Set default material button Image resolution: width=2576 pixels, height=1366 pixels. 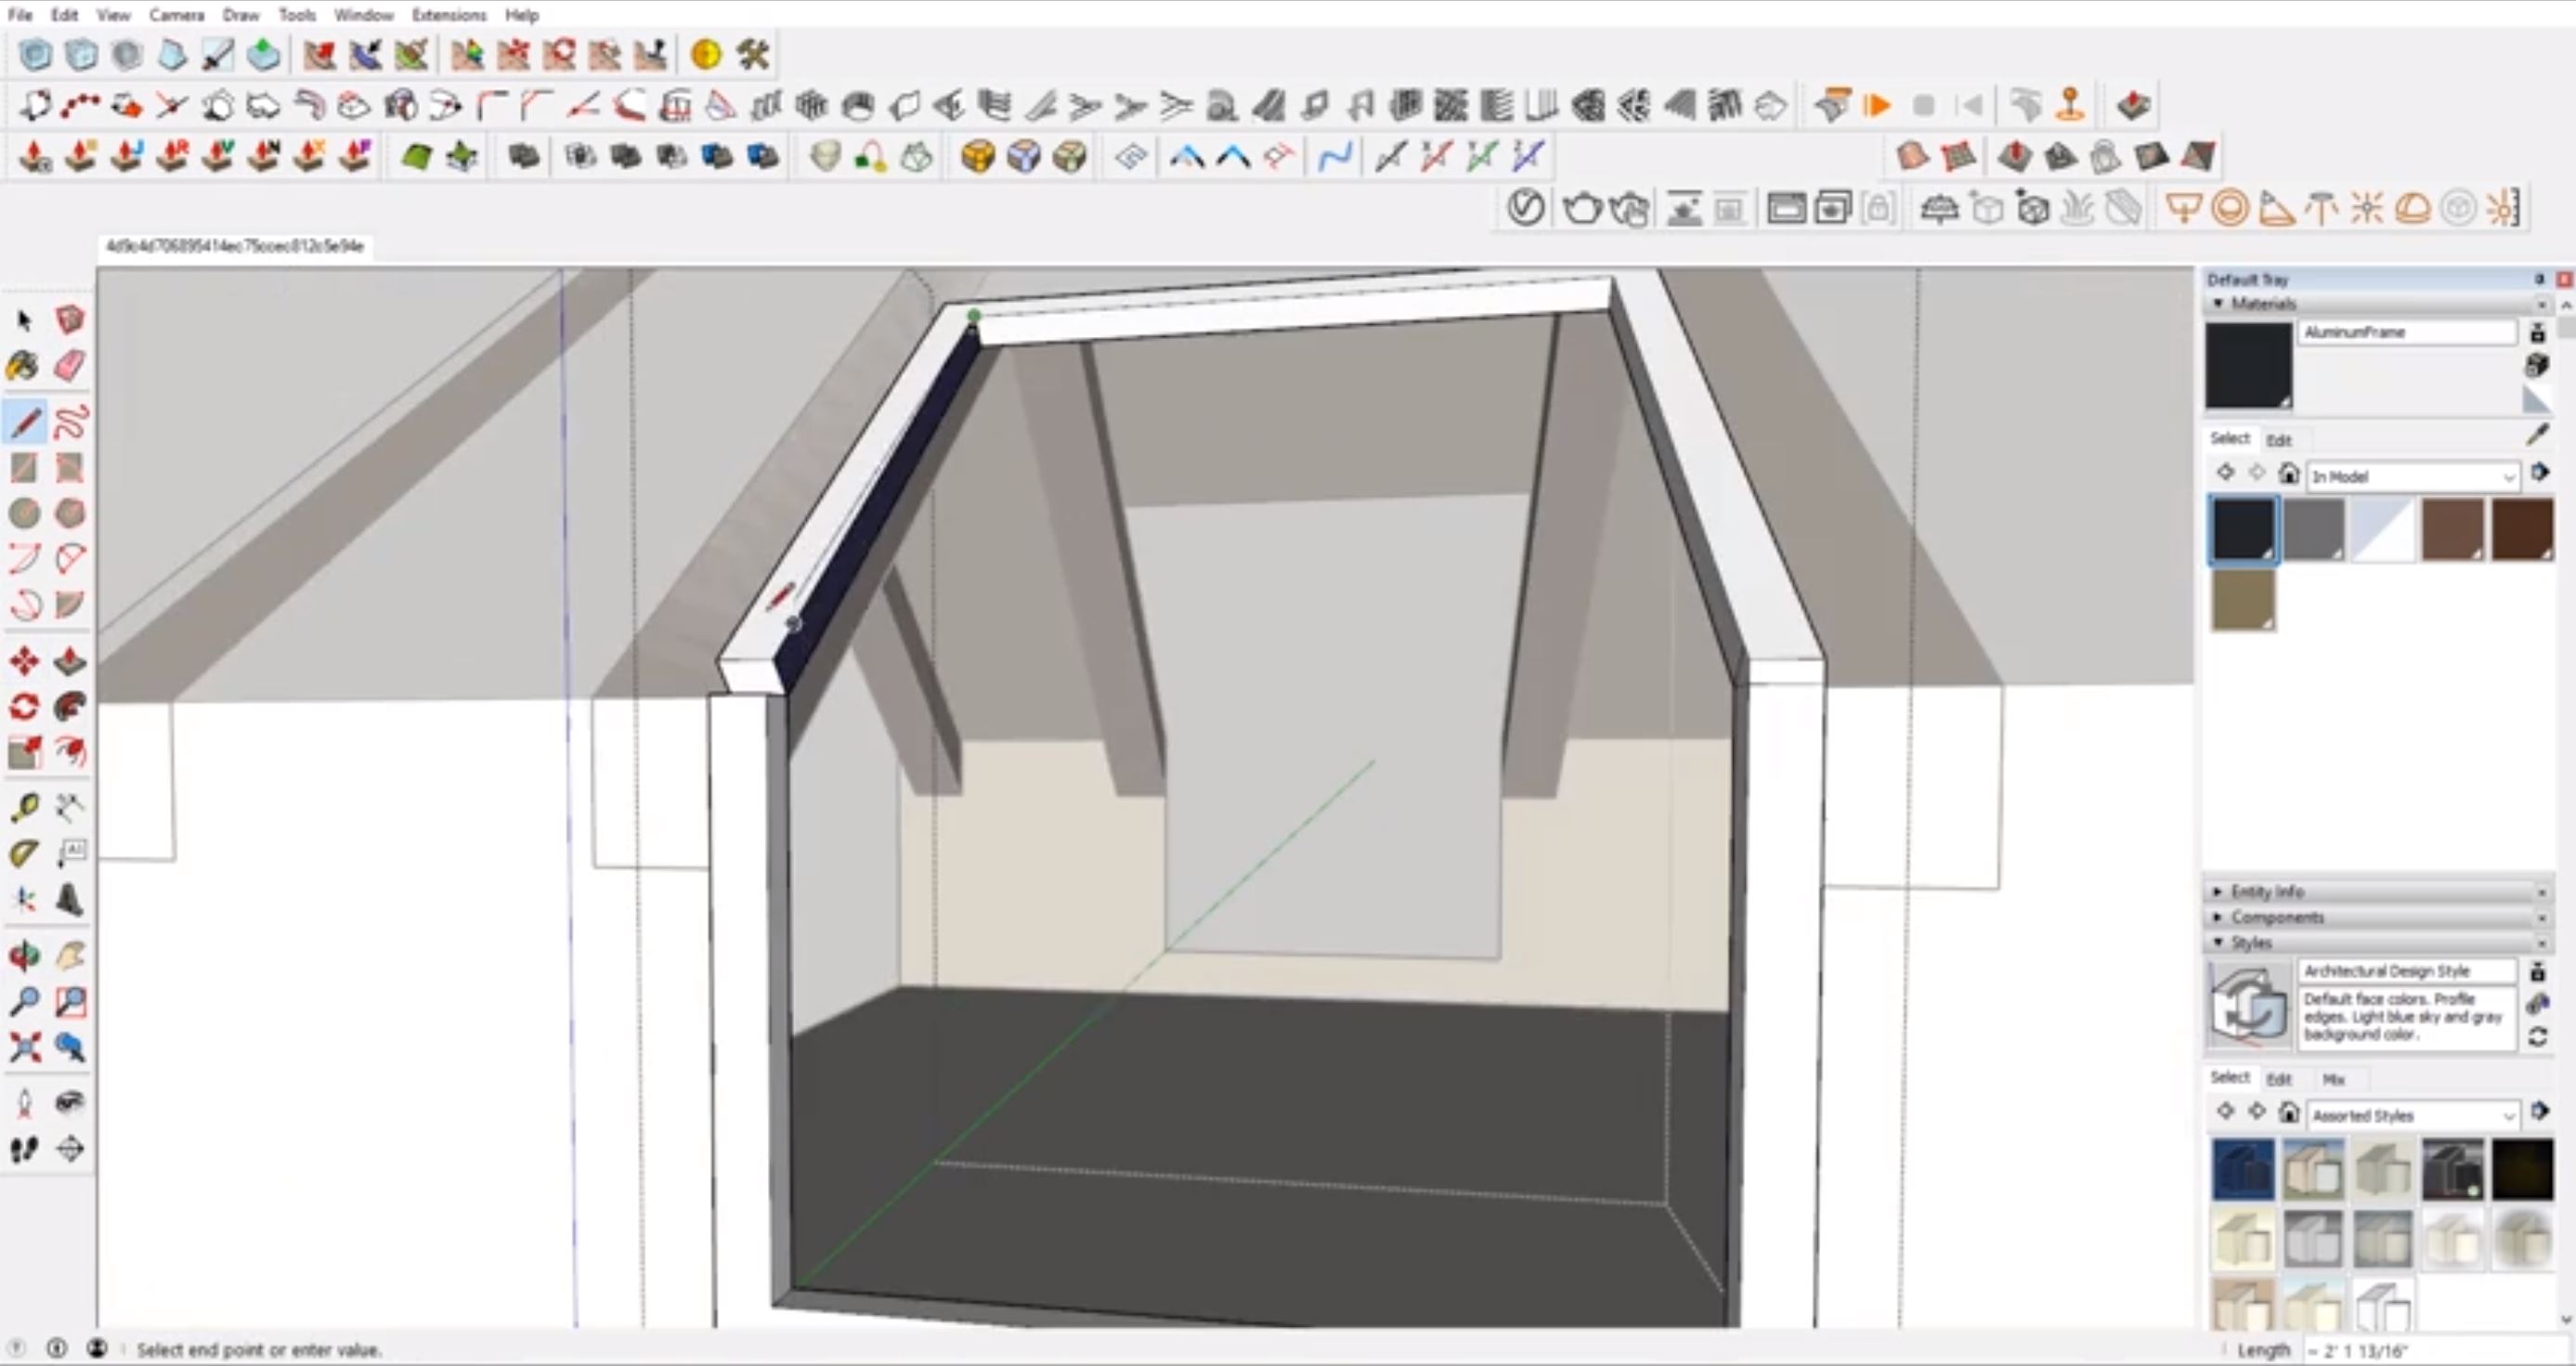2537,400
